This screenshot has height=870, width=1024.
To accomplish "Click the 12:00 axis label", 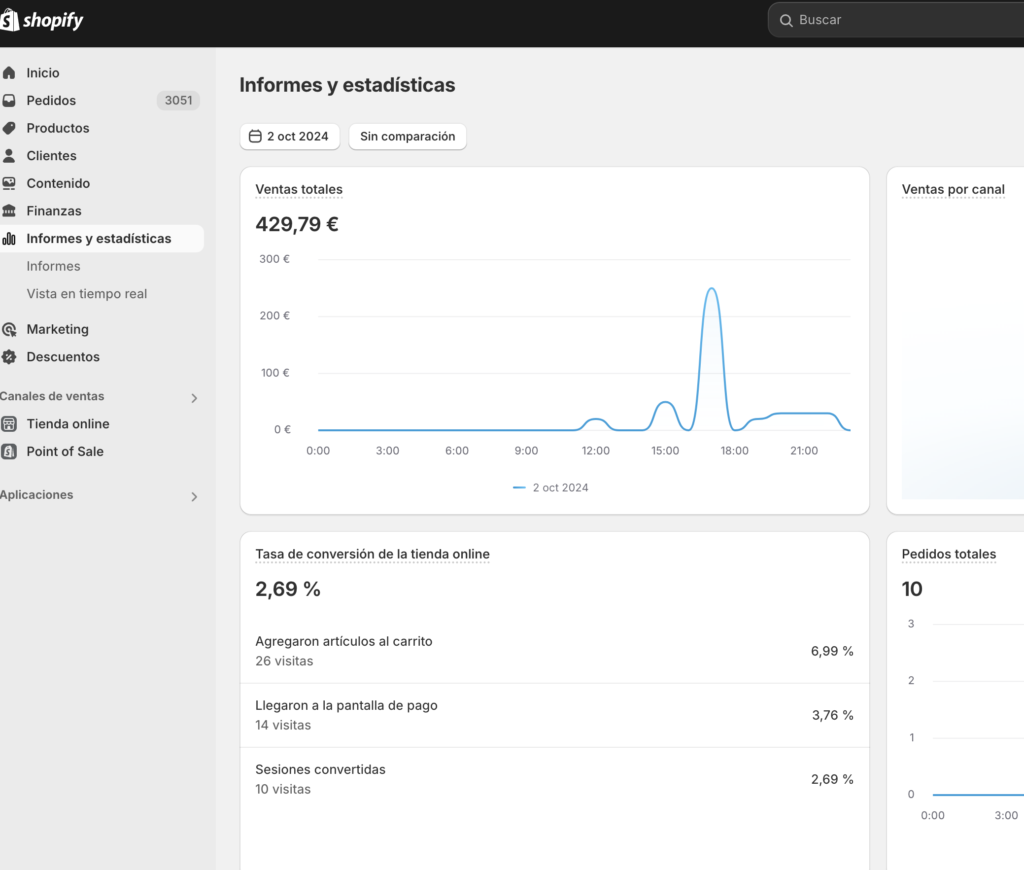I will click(596, 451).
